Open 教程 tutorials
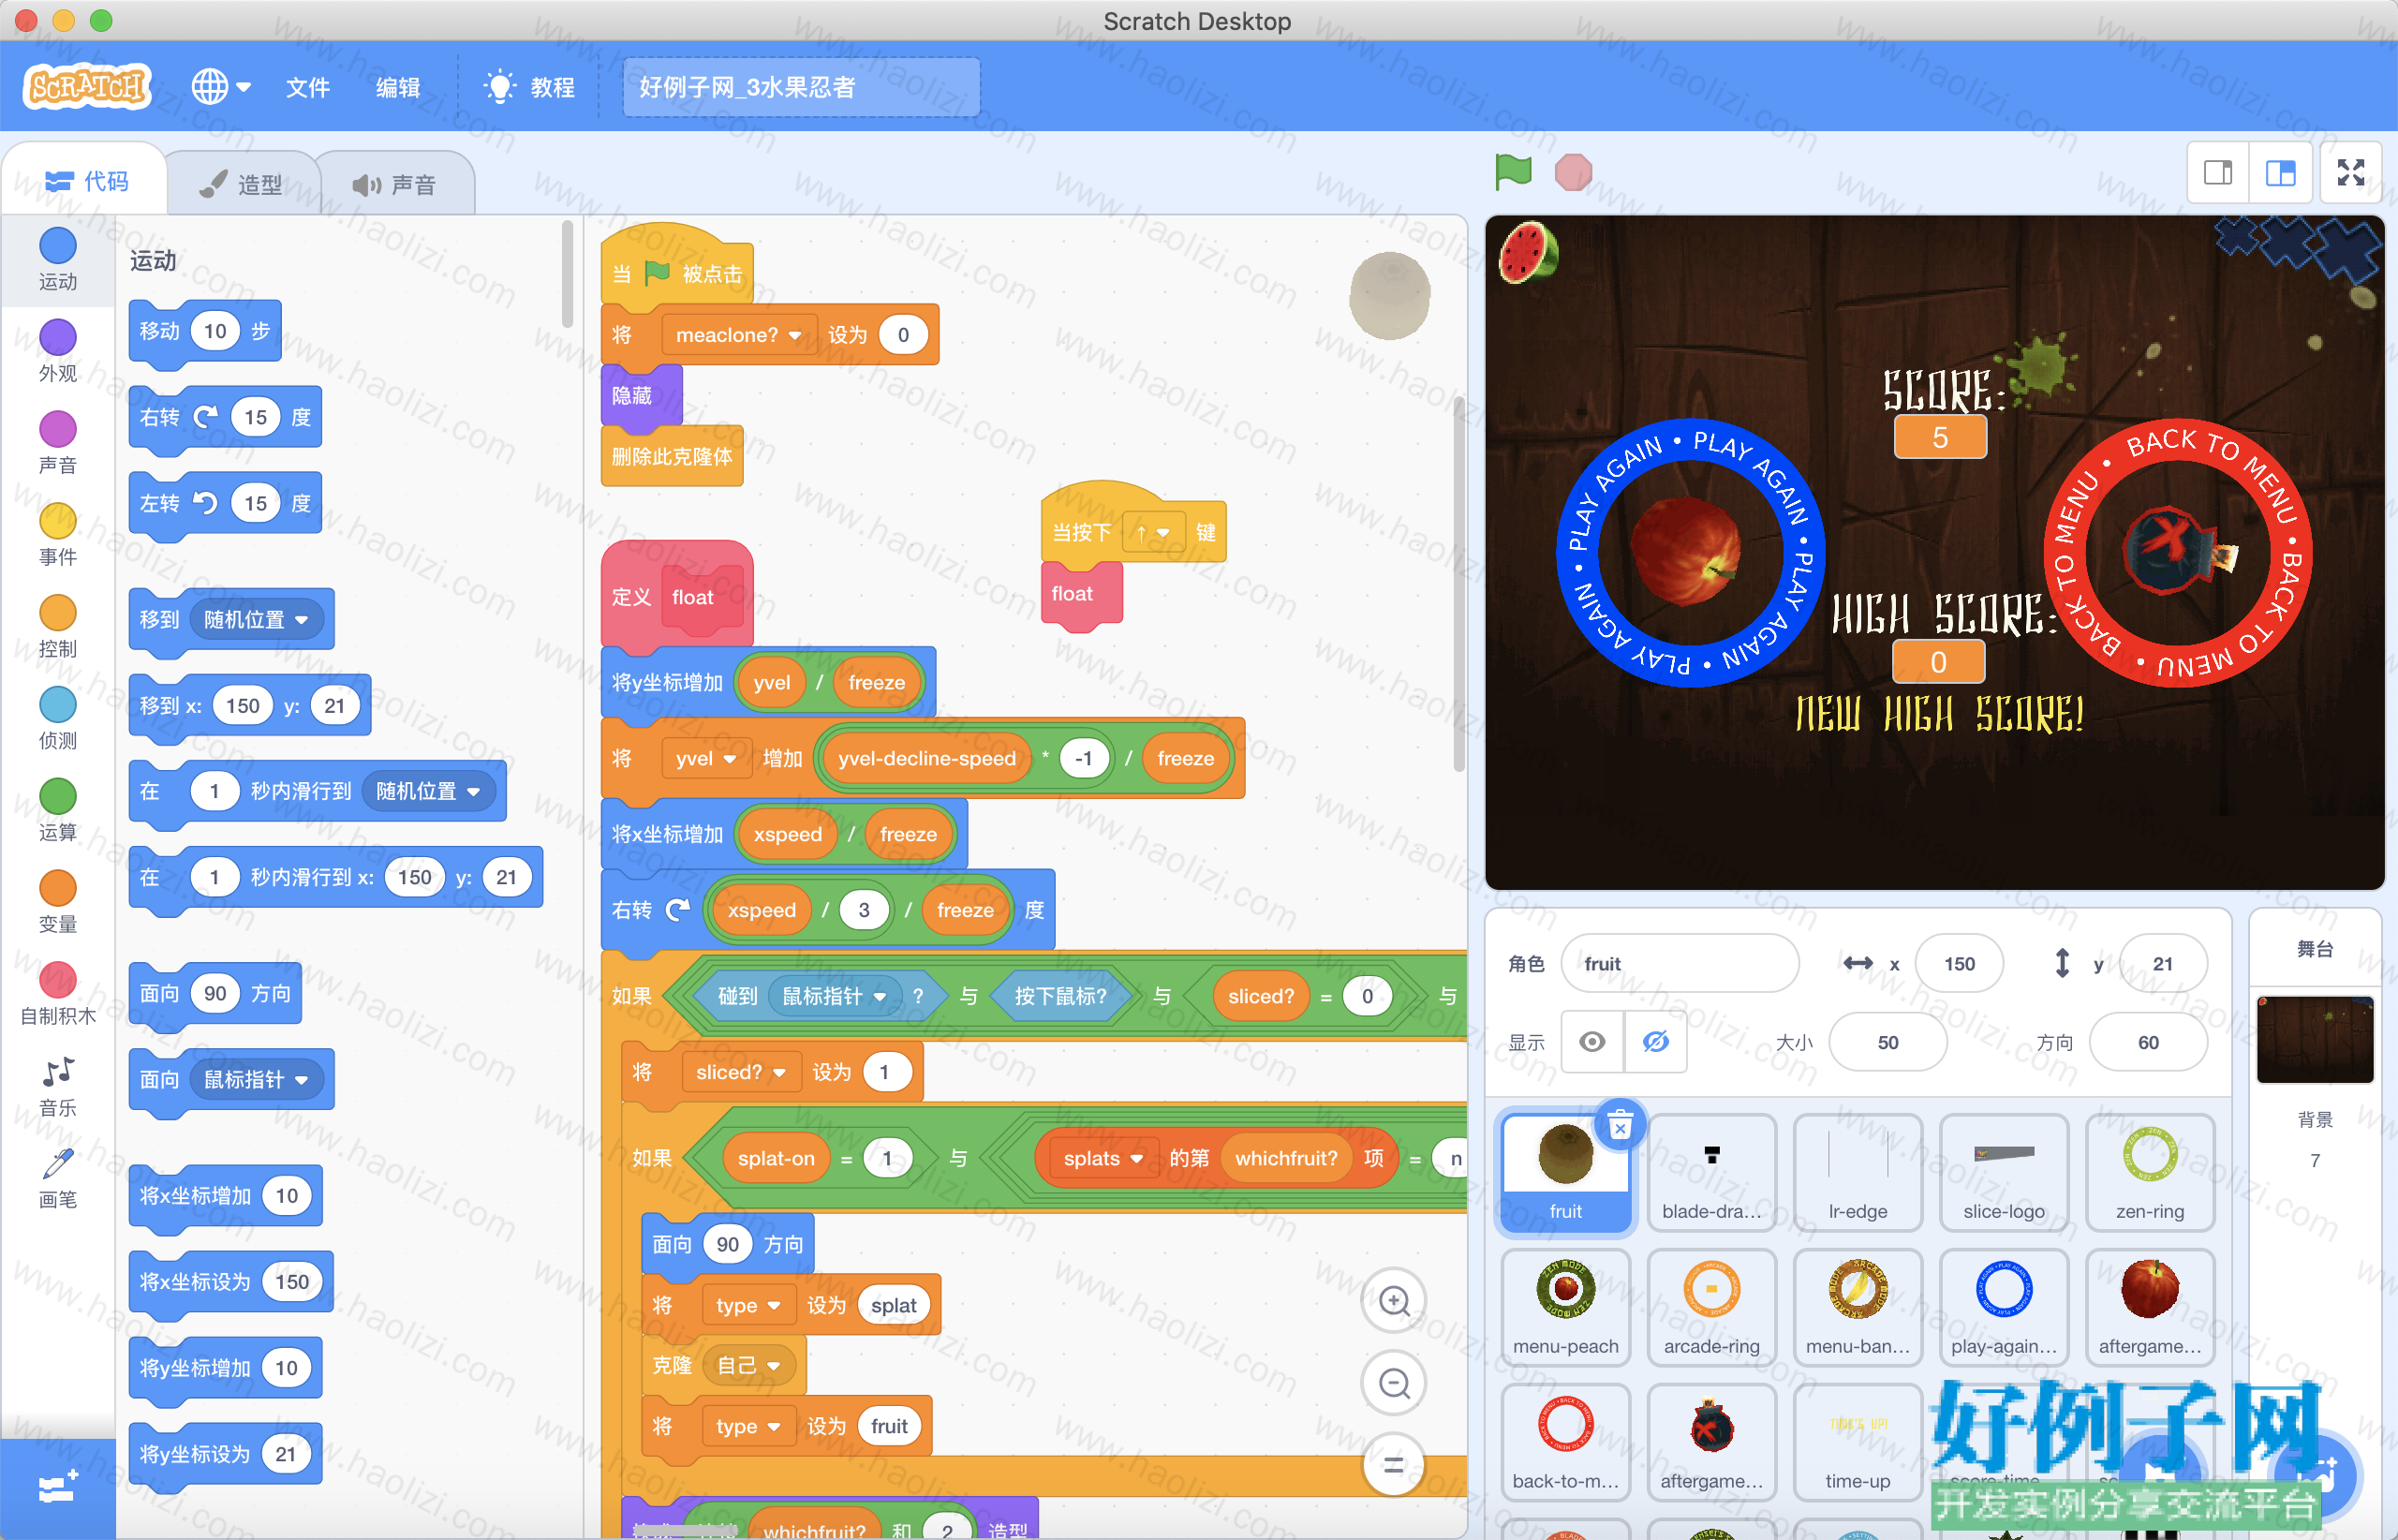The width and height of the screenshot is (2398, 1540). (x=529, y=87)
